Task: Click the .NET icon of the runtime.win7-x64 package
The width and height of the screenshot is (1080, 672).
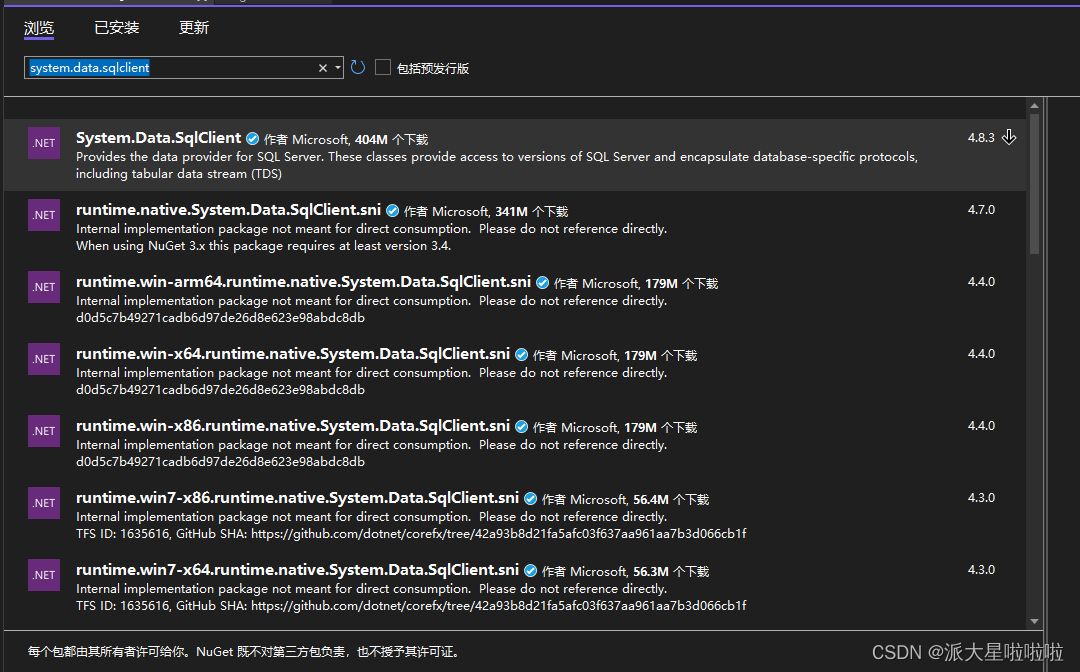Action: pos(43,574)
